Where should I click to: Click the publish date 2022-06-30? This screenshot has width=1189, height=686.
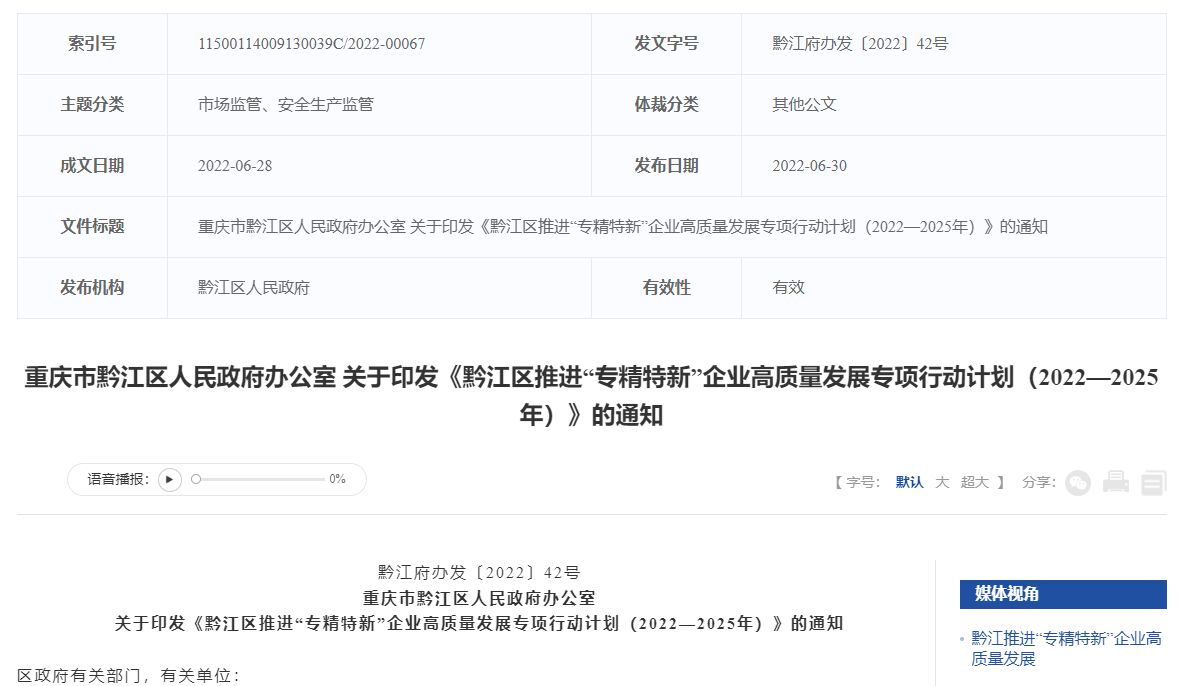[809, 166]
